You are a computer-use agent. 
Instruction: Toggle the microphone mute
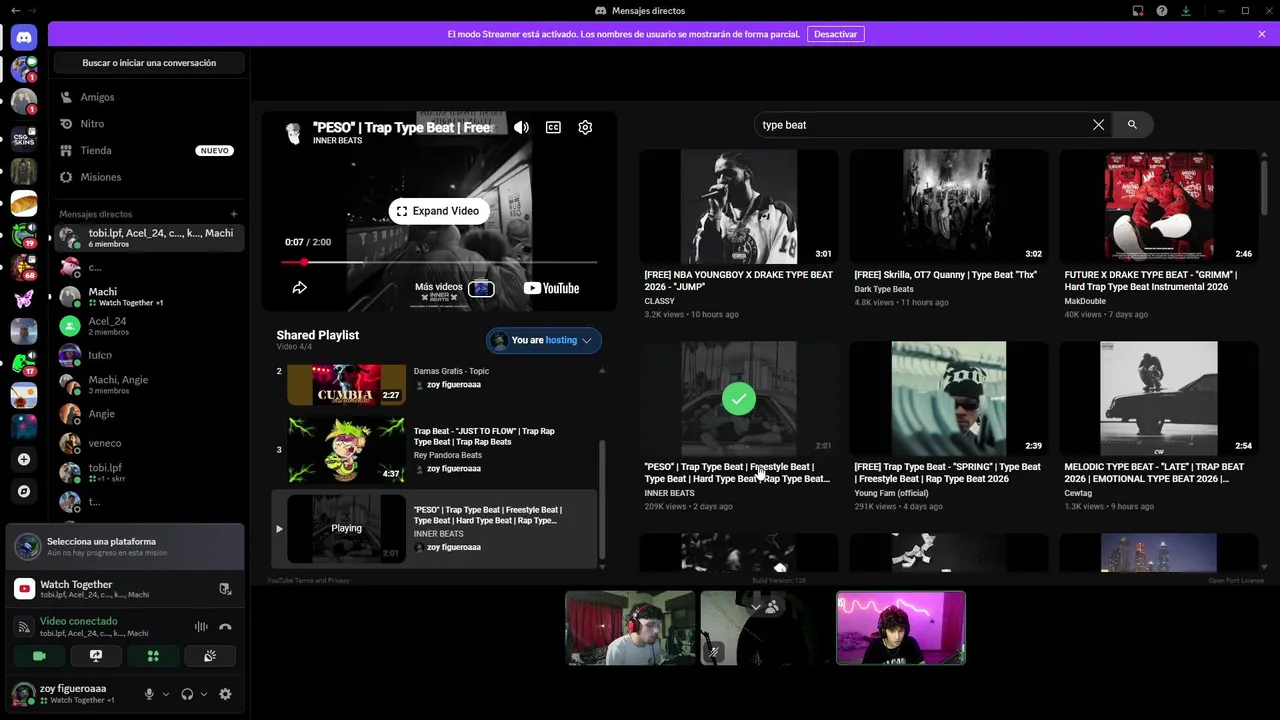pyautogui.click(x=150, y=694)
